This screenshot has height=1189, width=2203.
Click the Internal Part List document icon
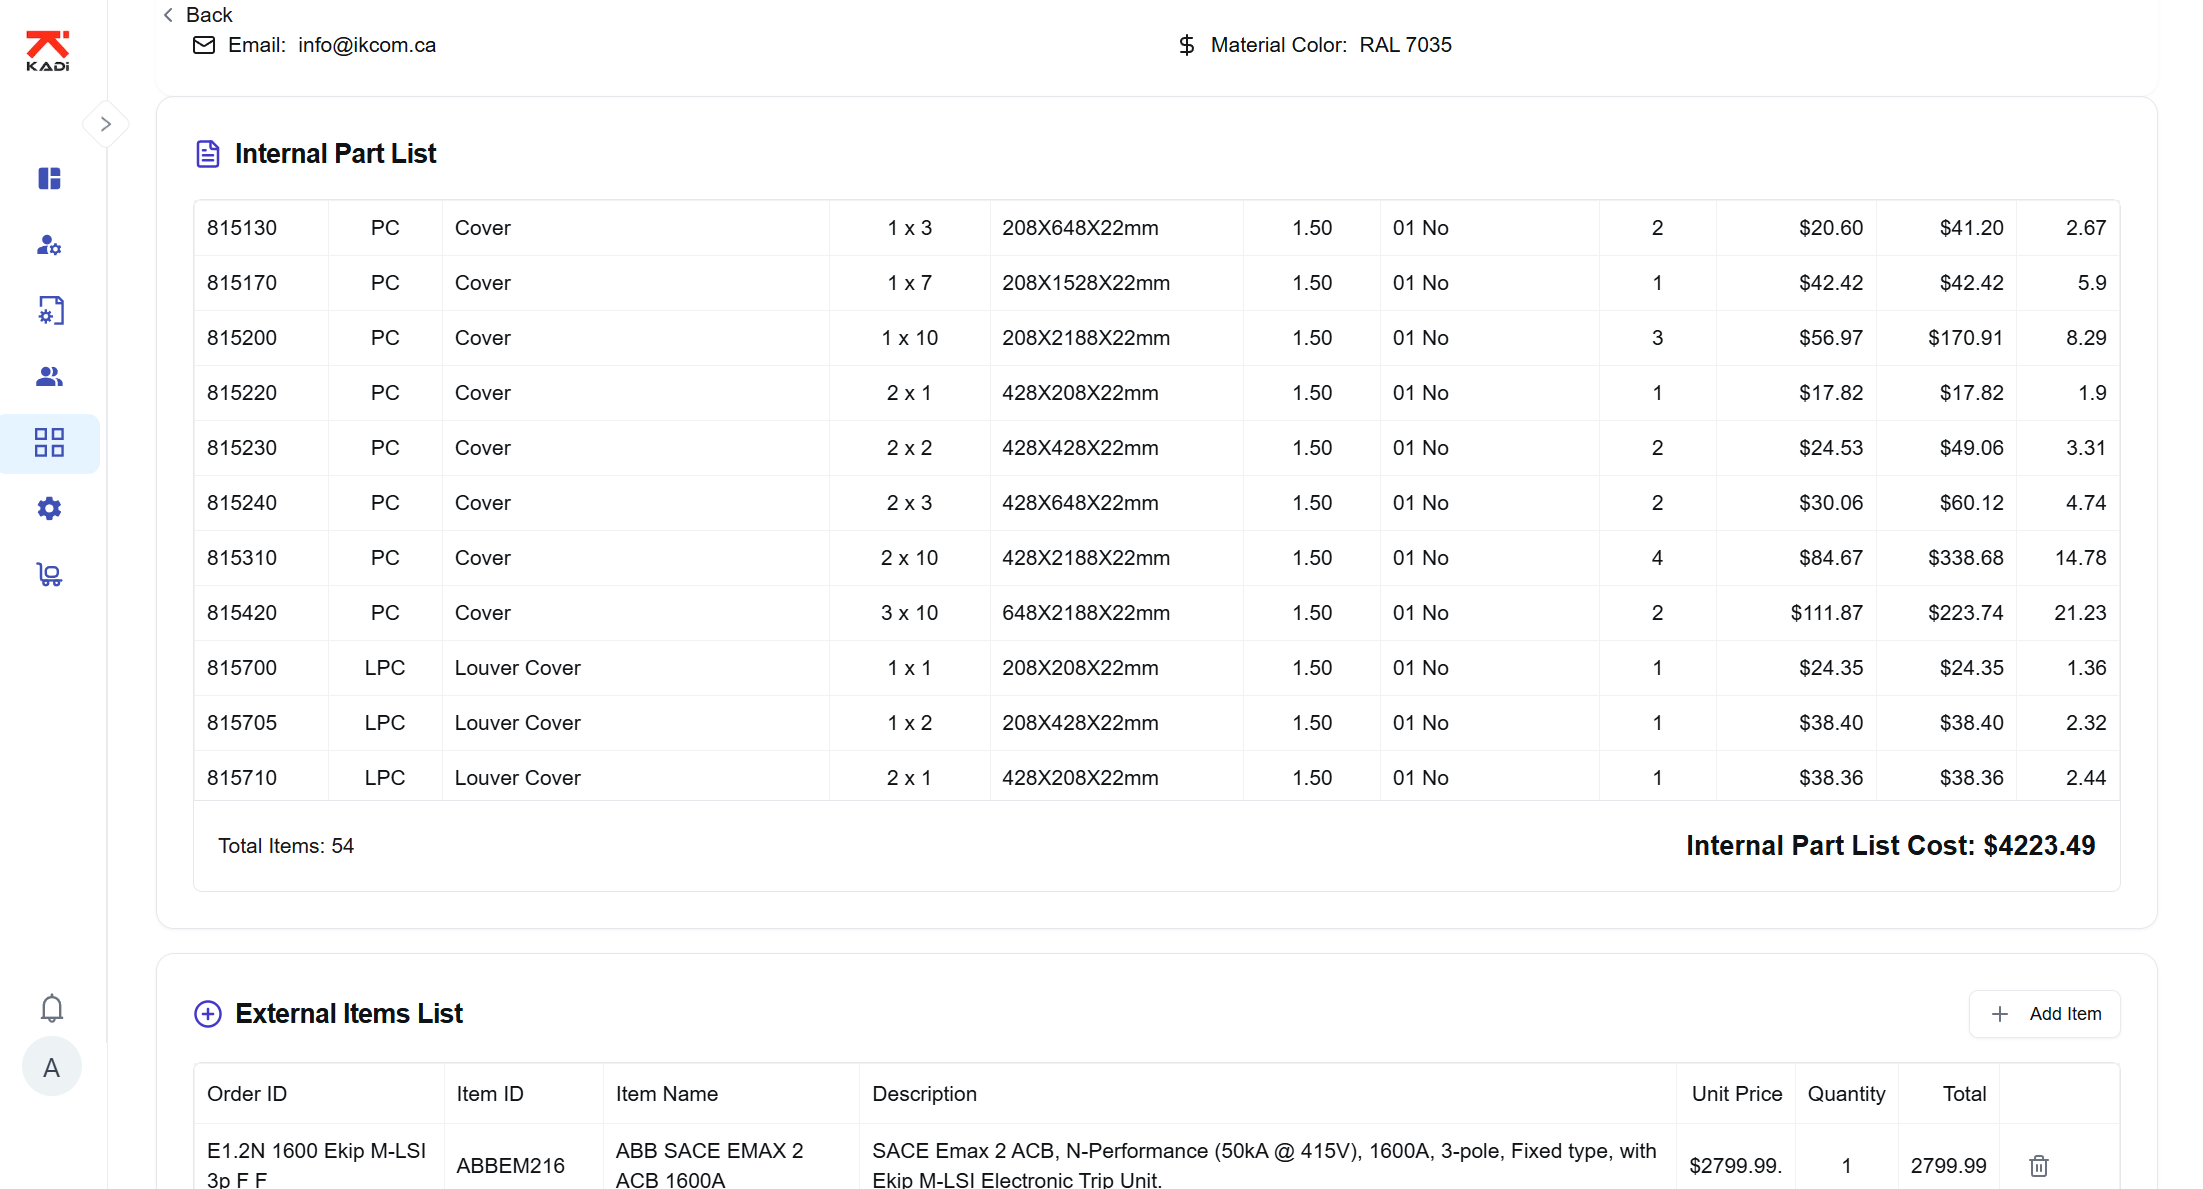[x=207, y=154]
